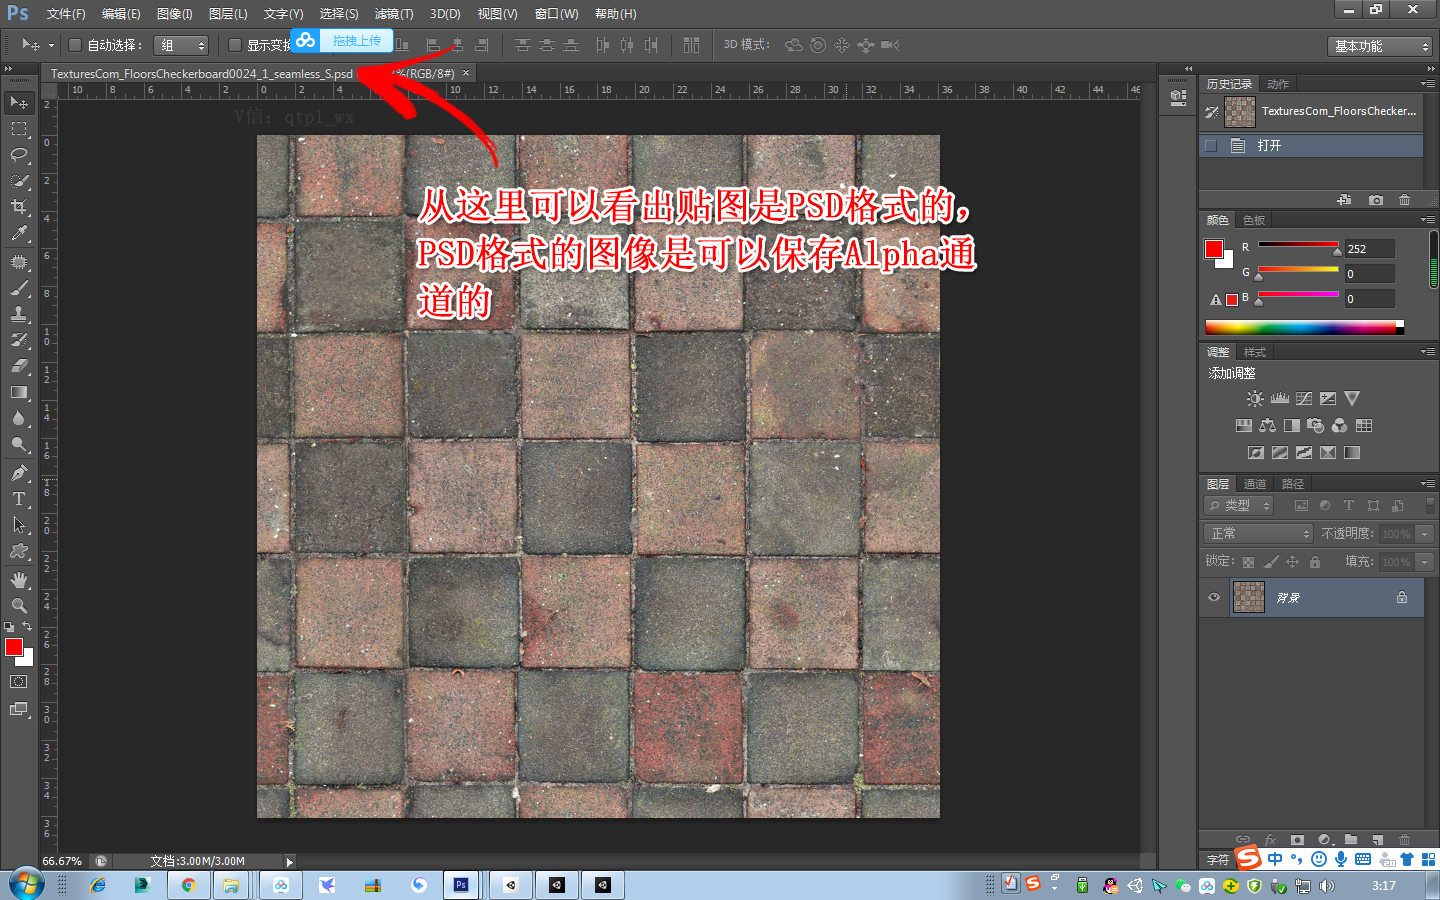Add a Curves adjustment
Viewport: 1440px width, 900px height.
pos(1304,398)
